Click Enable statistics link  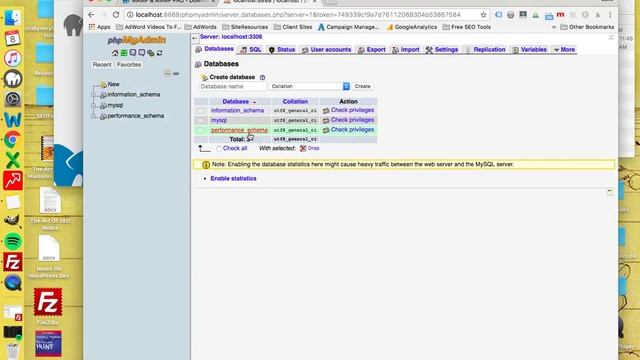click(233, 178)
